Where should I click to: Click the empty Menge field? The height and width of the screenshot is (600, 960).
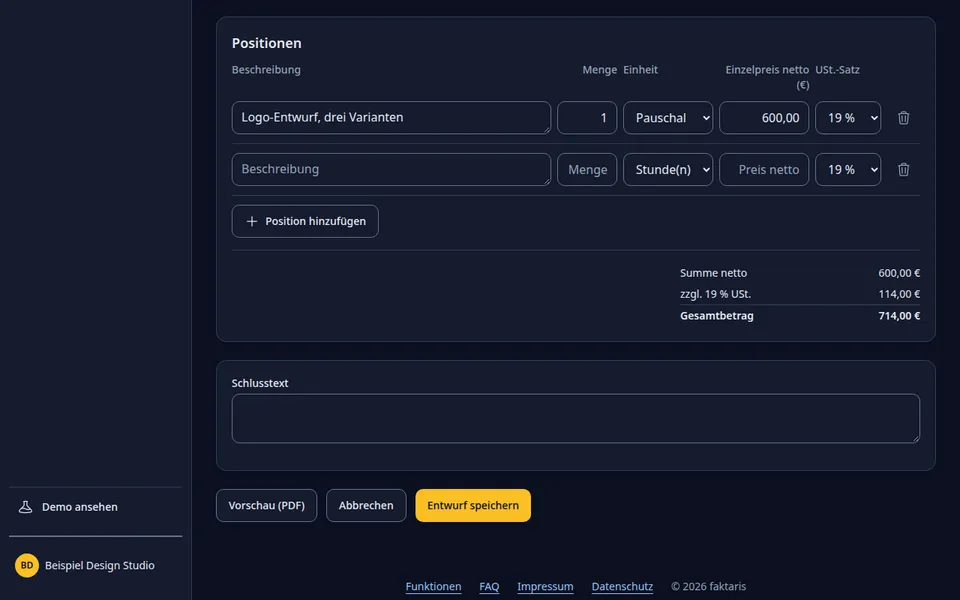click(x=587, y=170)
